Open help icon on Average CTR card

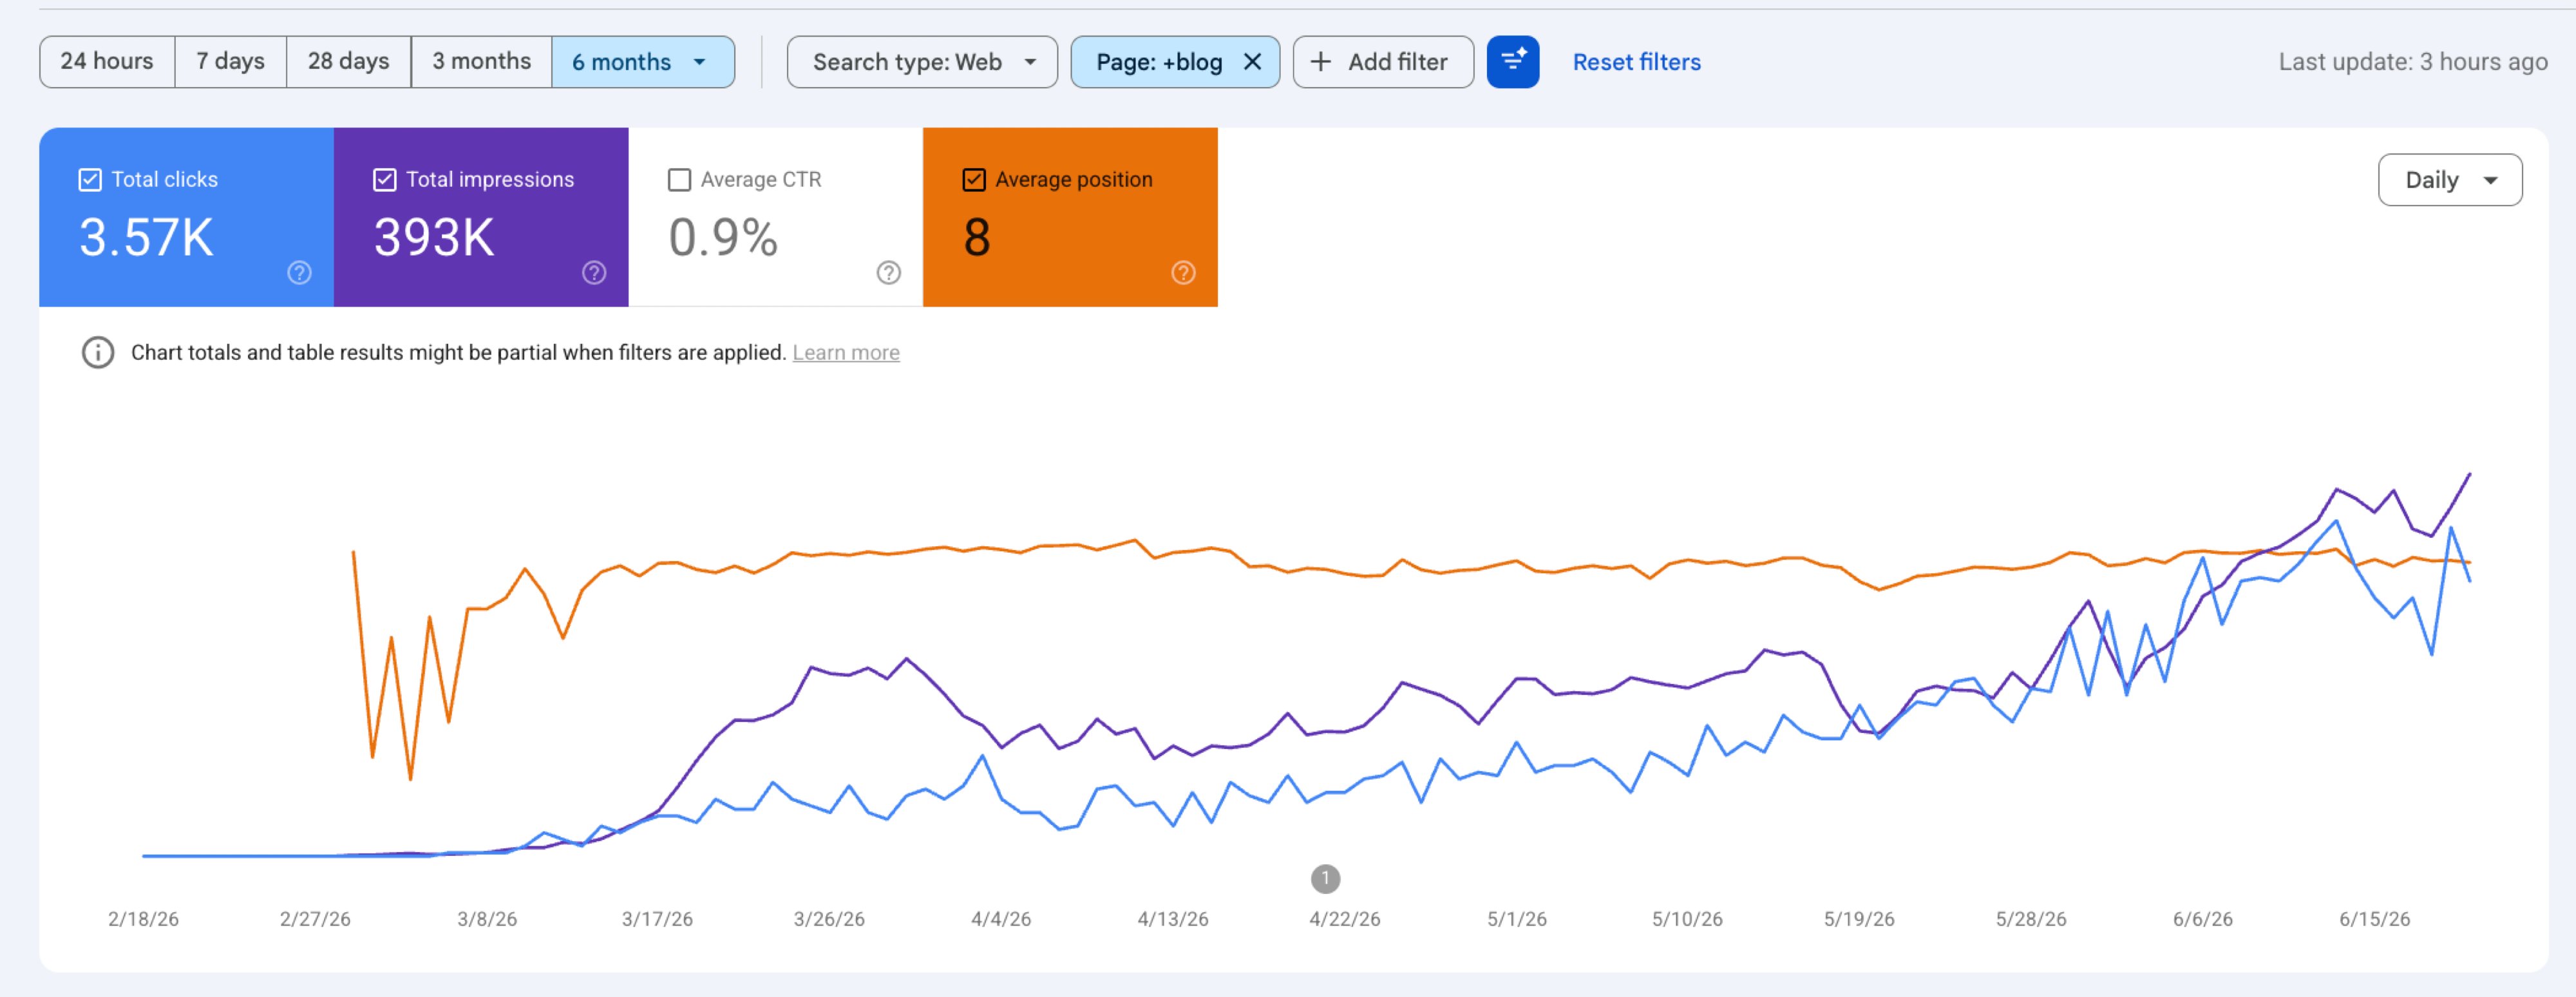[889, 273]
